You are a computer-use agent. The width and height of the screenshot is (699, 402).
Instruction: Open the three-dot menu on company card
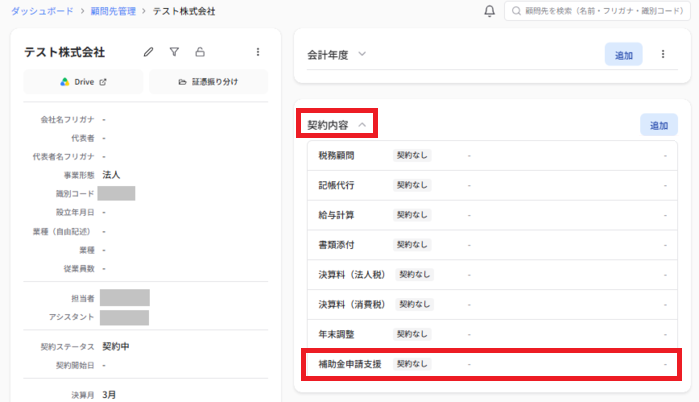pos(258,52)
